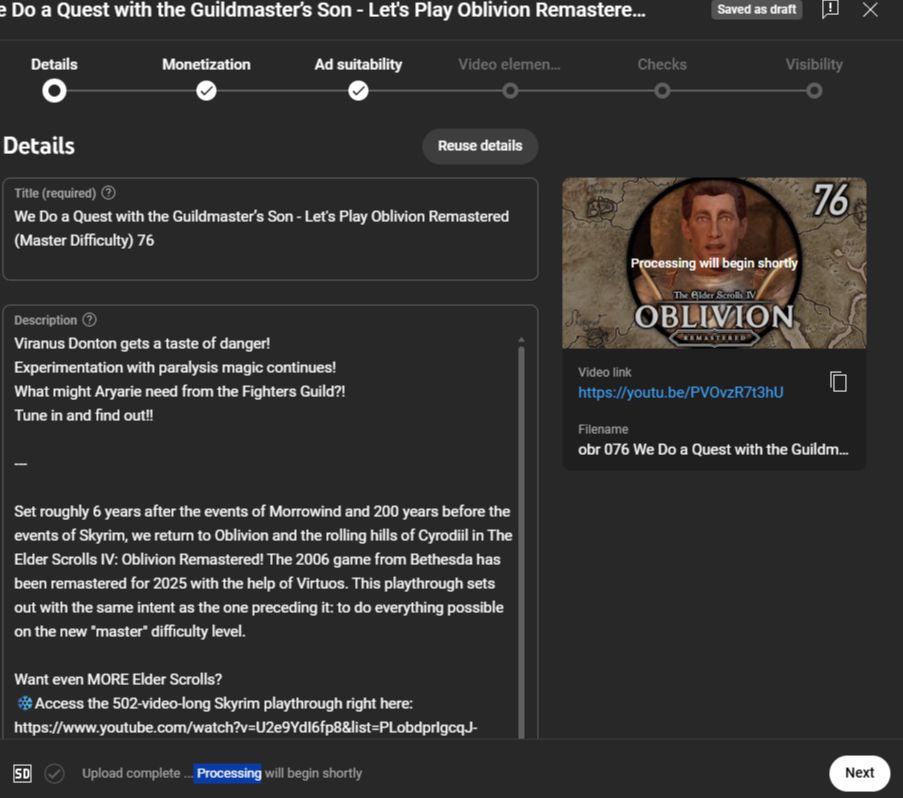903x798 pixels.
Task: Click the 'Viranus Donton gets a taste' line
Action: pos(142,344)
